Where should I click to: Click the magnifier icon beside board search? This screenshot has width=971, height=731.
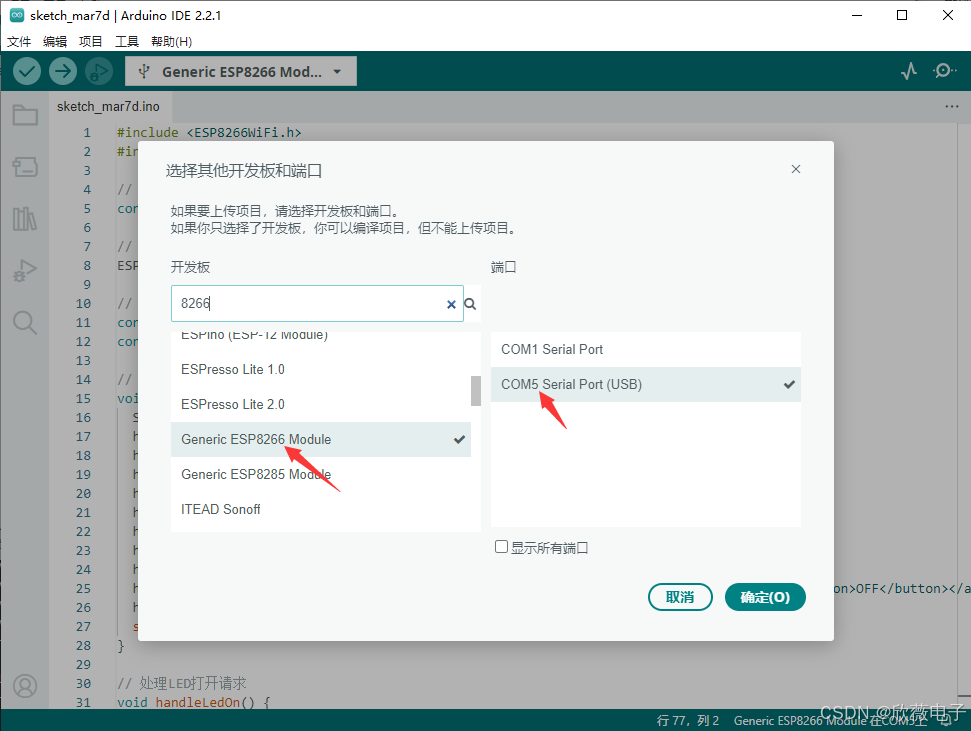[471, 304]
